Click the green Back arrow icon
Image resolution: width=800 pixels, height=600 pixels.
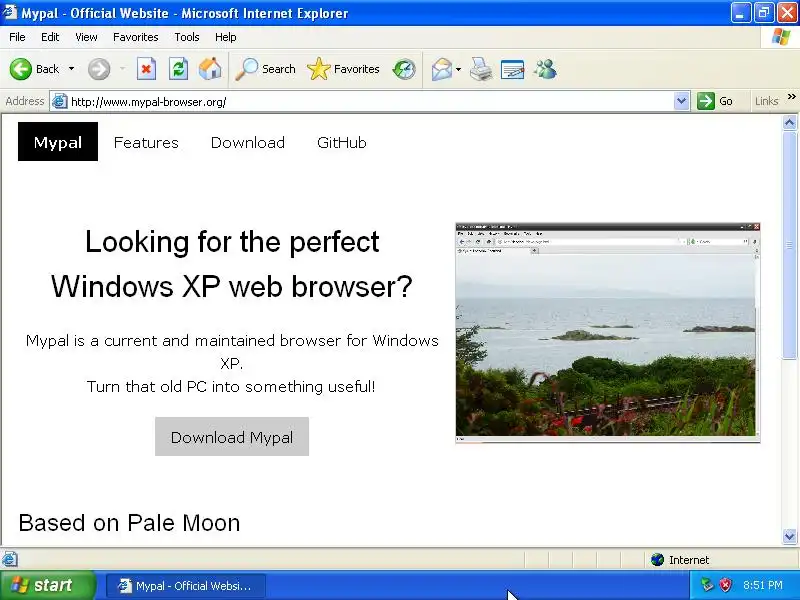click(20, 69)
